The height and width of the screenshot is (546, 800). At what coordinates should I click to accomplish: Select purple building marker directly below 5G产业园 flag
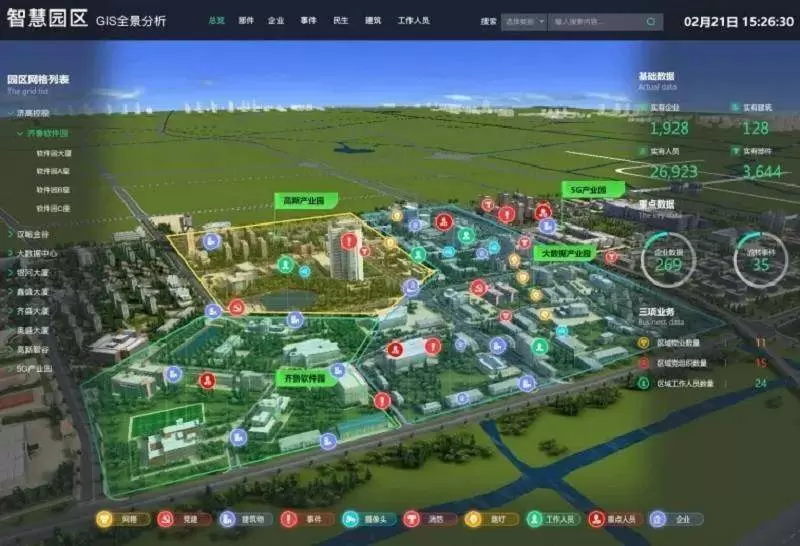tap(548, 226)
